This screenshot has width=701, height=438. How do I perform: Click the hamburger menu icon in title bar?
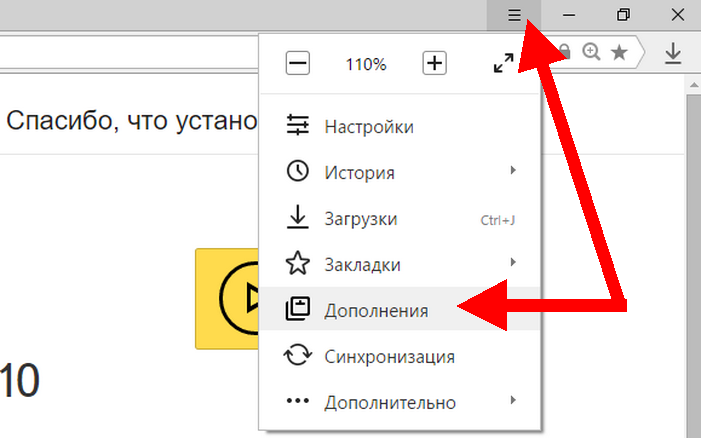click(515, 15)
